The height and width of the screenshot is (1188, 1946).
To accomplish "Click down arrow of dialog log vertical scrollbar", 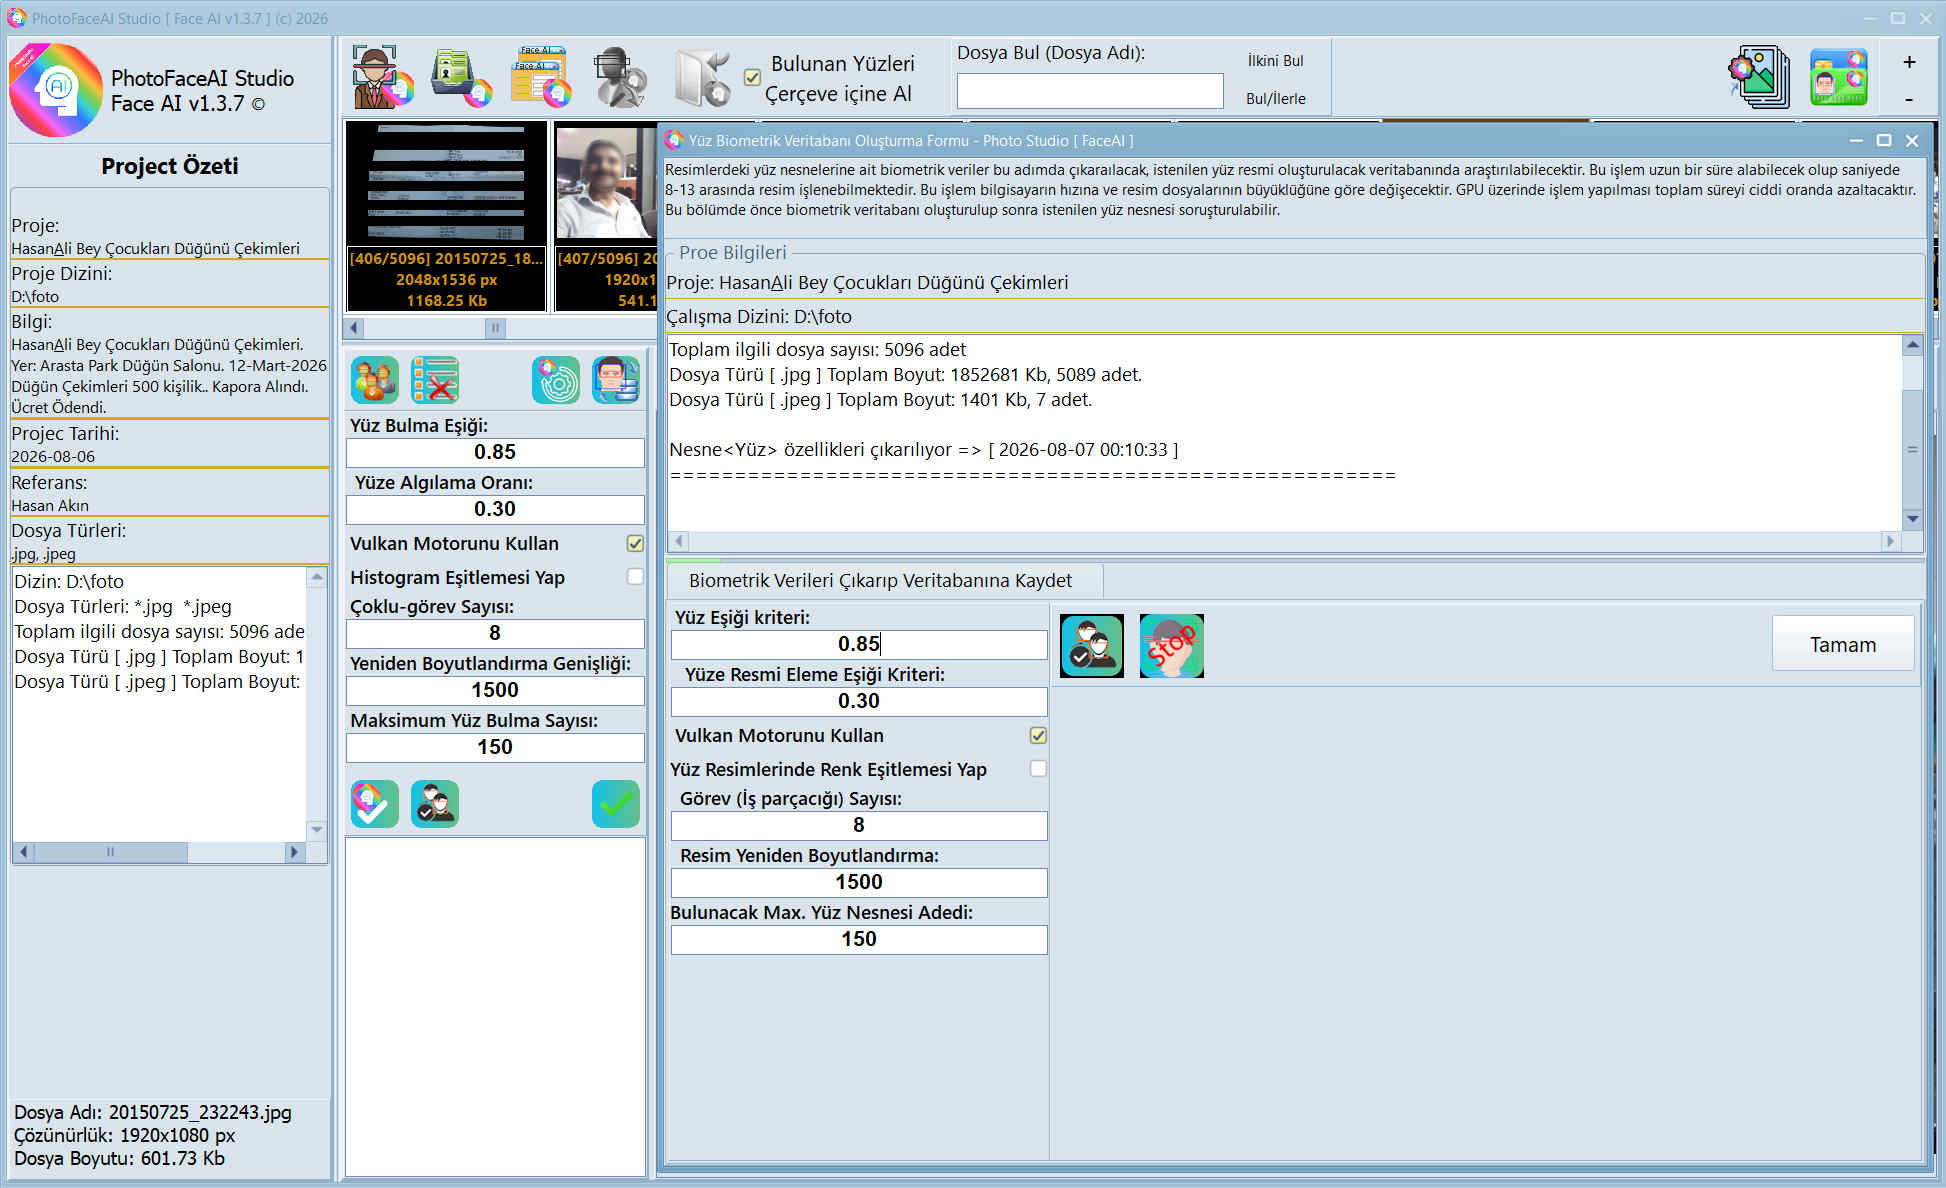I will 1913,519.
